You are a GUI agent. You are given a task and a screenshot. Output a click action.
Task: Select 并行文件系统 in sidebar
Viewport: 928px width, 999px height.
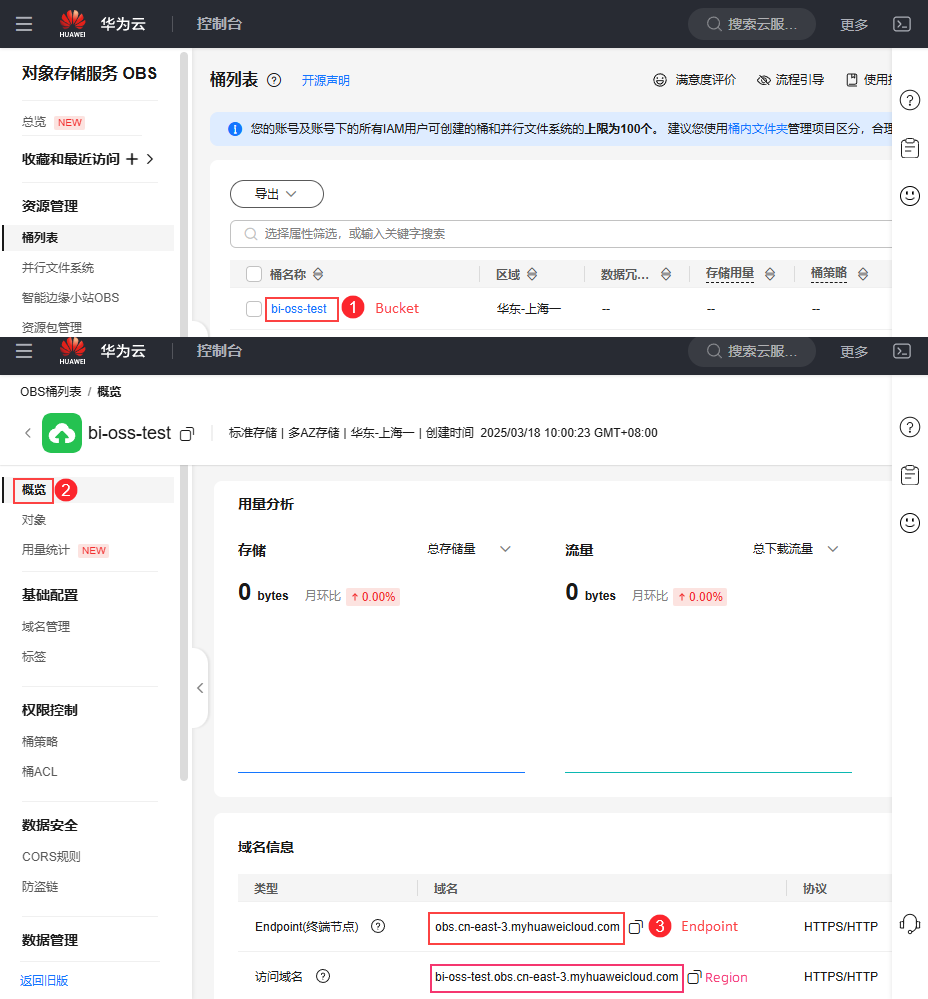point(58,268)
